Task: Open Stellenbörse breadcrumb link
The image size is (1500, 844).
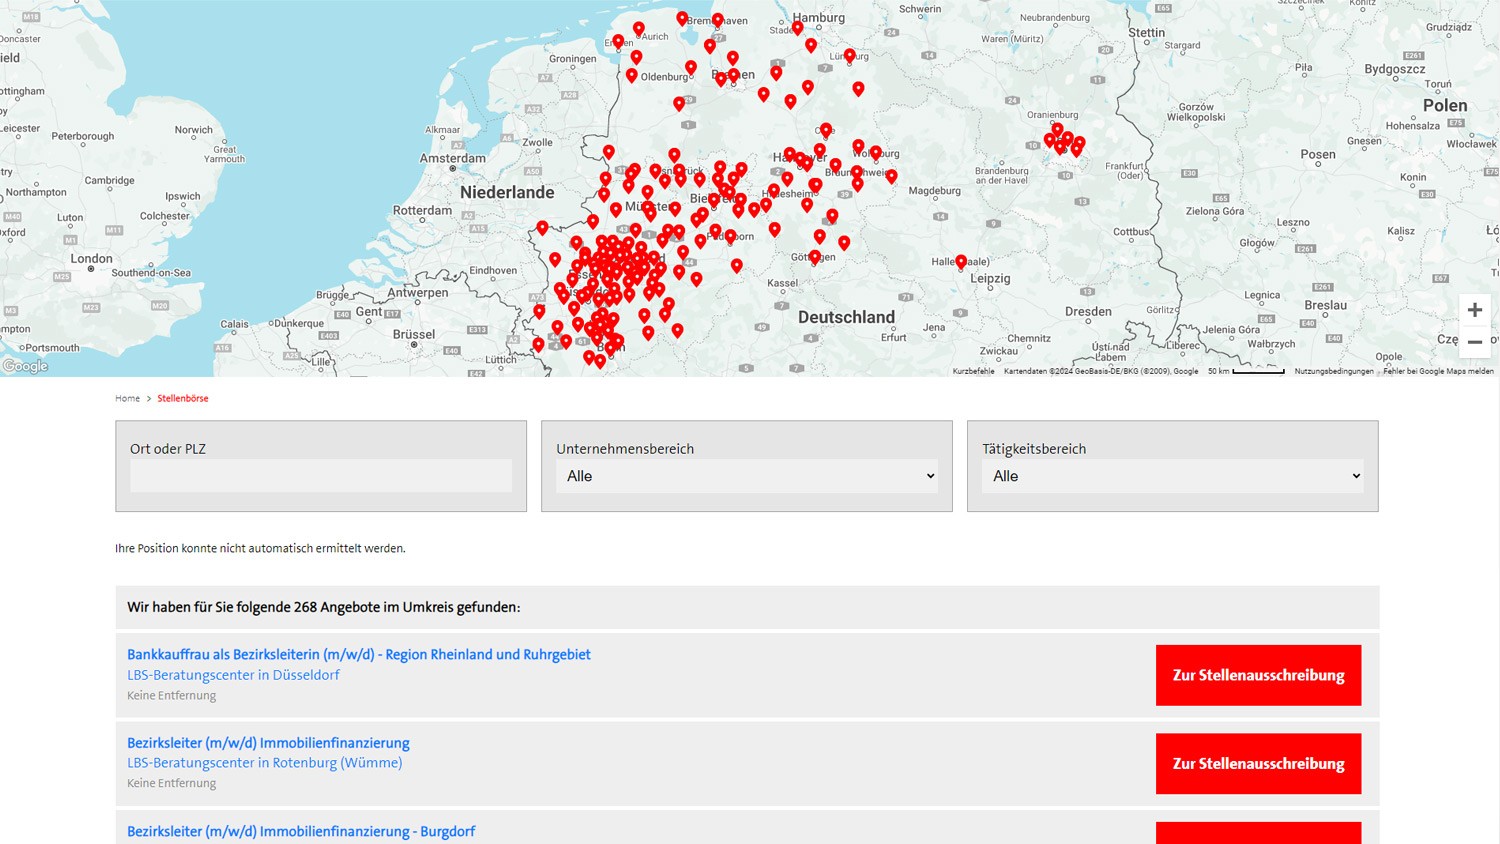Action: (182, 398)
